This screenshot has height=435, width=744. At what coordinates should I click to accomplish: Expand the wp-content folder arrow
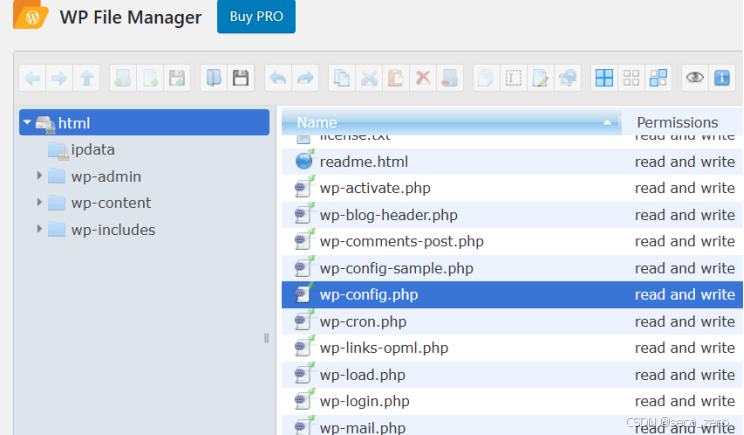pyautogui.click(x=39, y=203)
